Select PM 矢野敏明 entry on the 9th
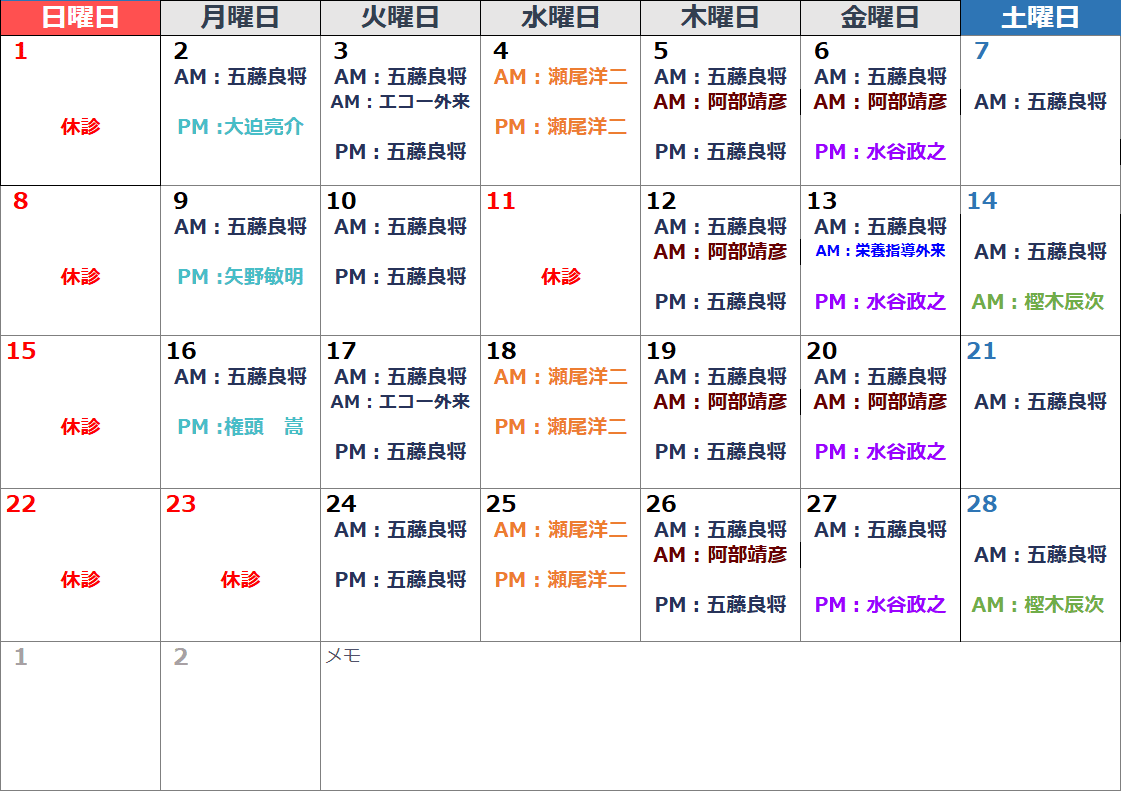The height and width of the screenshot is (791, 1121). tap(240, 277)
